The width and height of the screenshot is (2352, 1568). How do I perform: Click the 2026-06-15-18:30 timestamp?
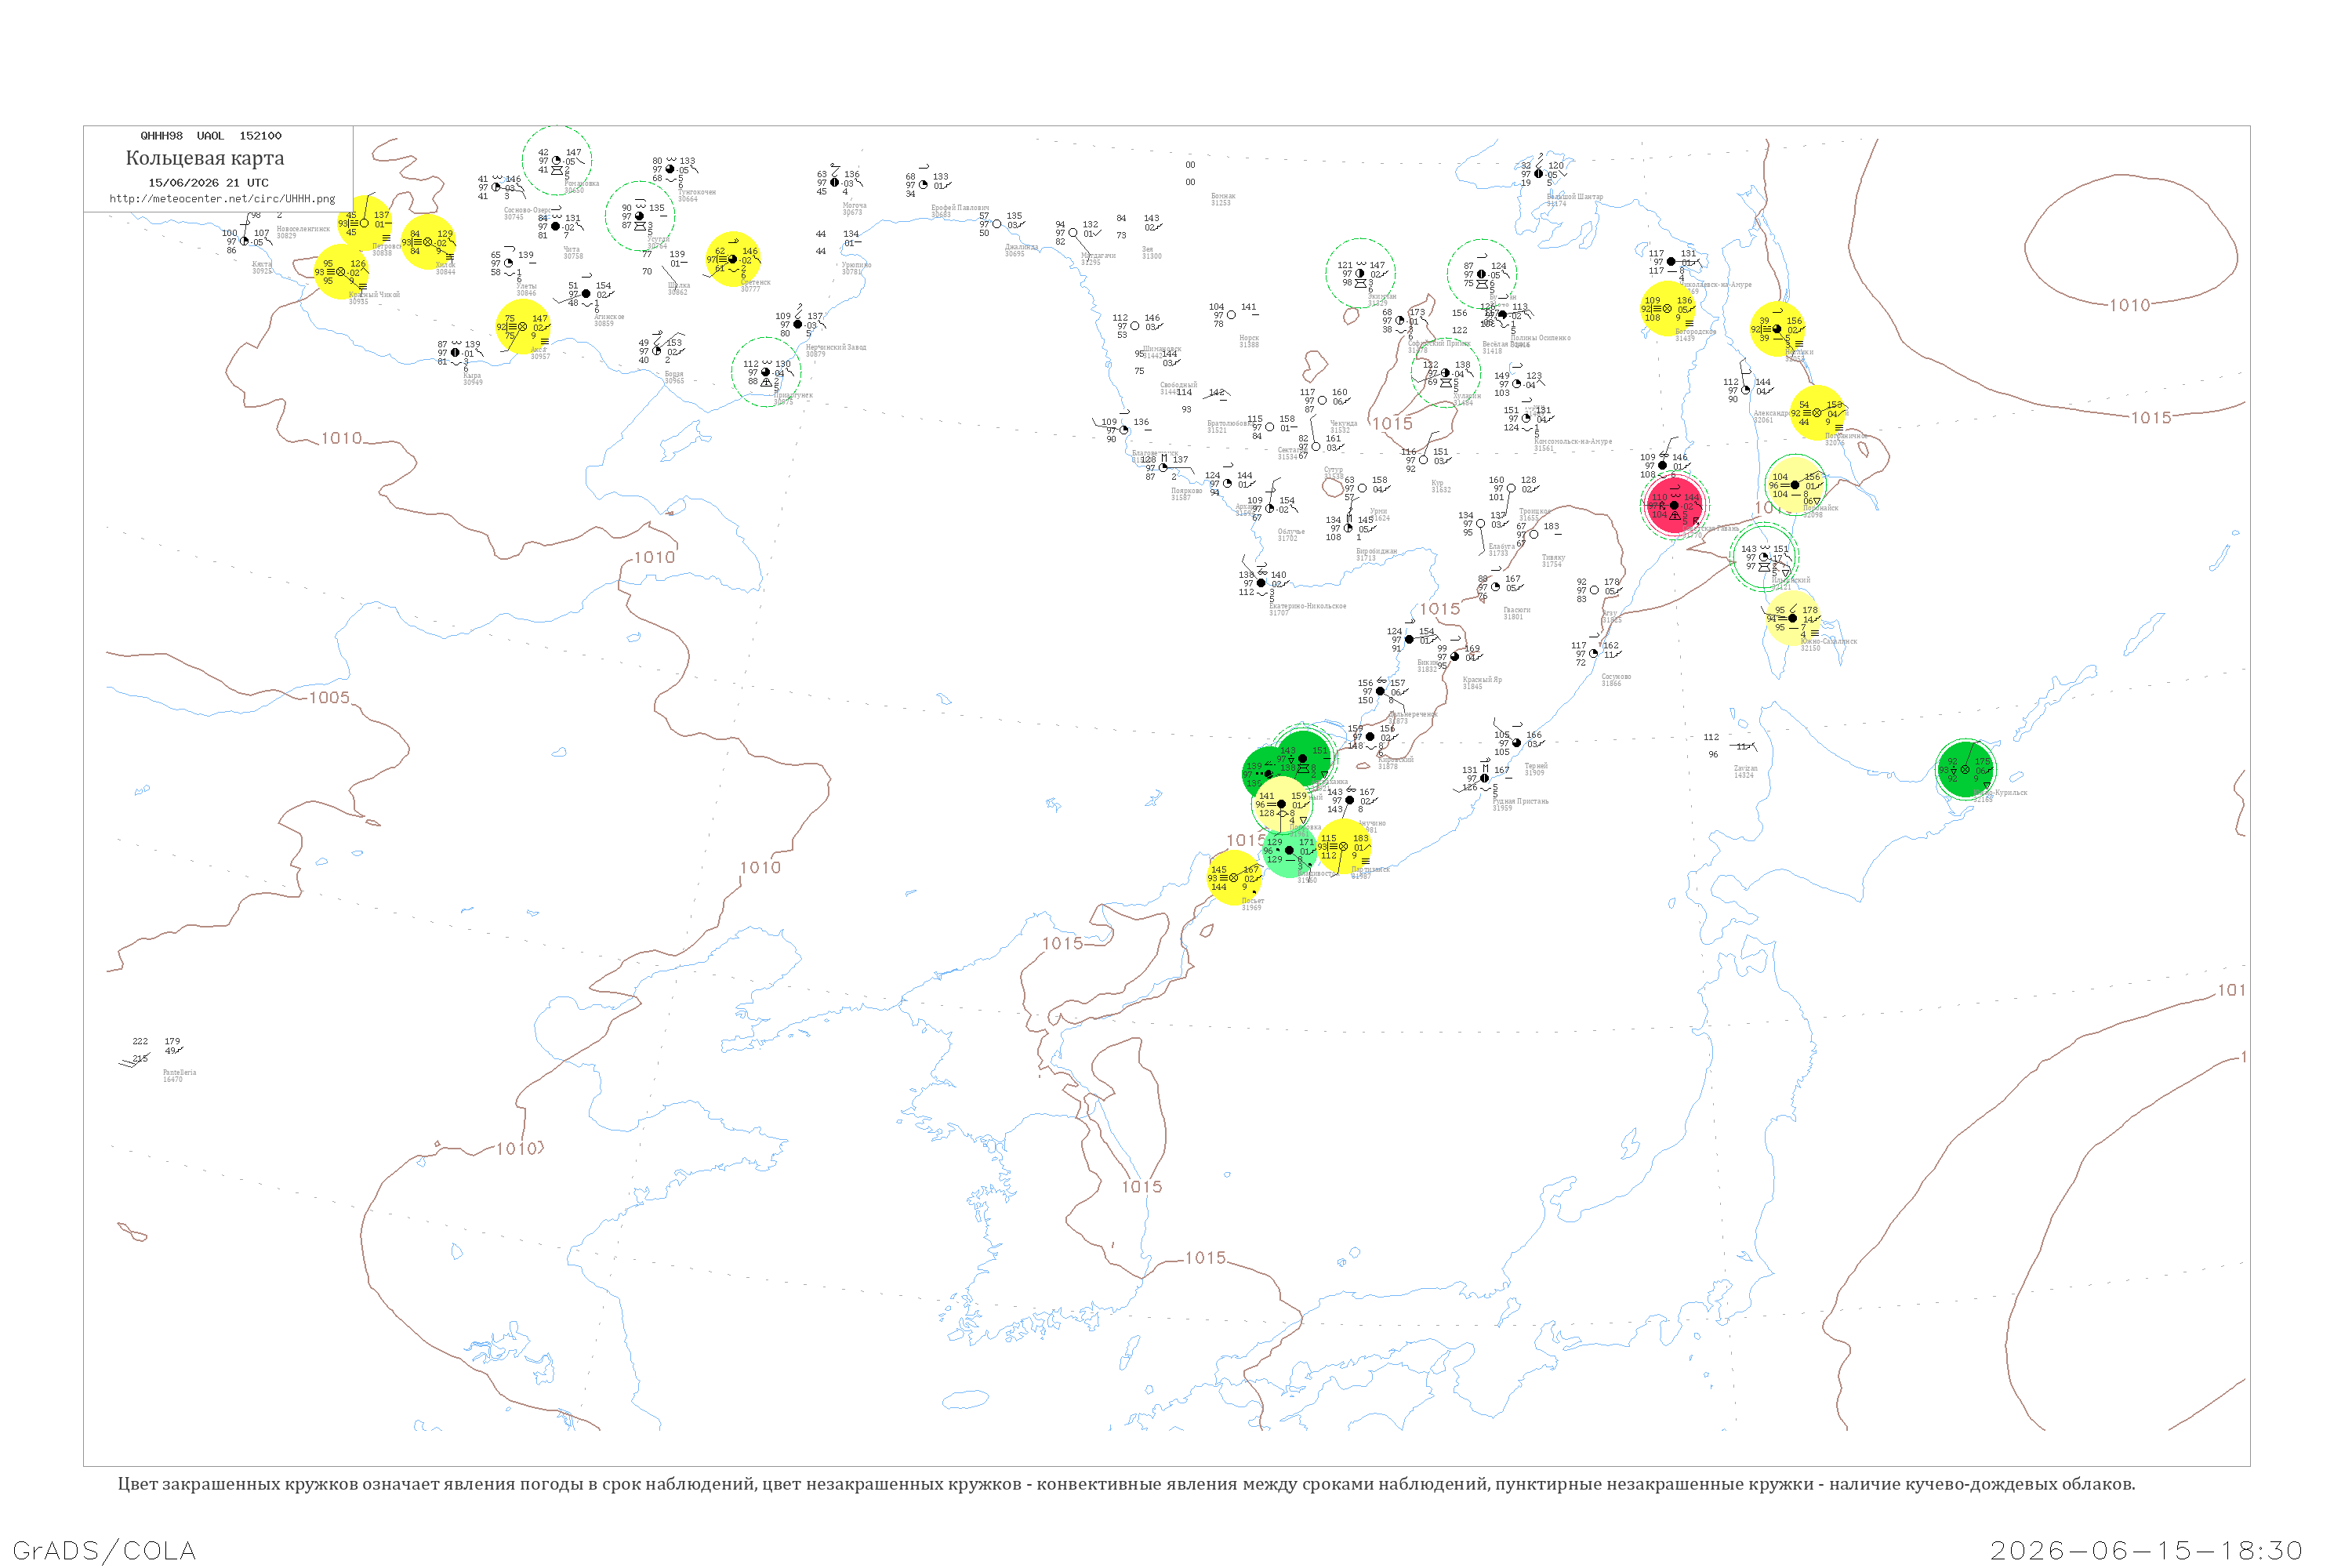[2147, 1550]
